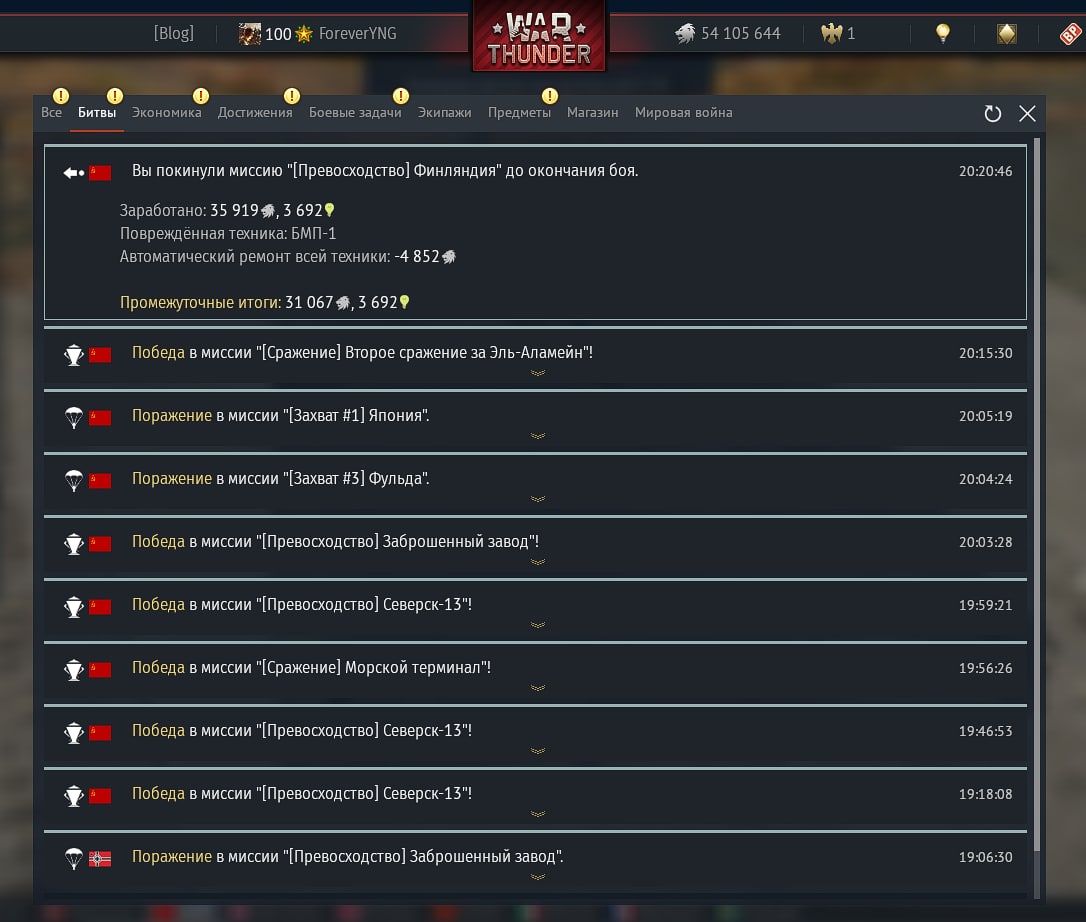Click the ForeverYNG player name
Screen dimensions: 1086x922
pos(357,33)
